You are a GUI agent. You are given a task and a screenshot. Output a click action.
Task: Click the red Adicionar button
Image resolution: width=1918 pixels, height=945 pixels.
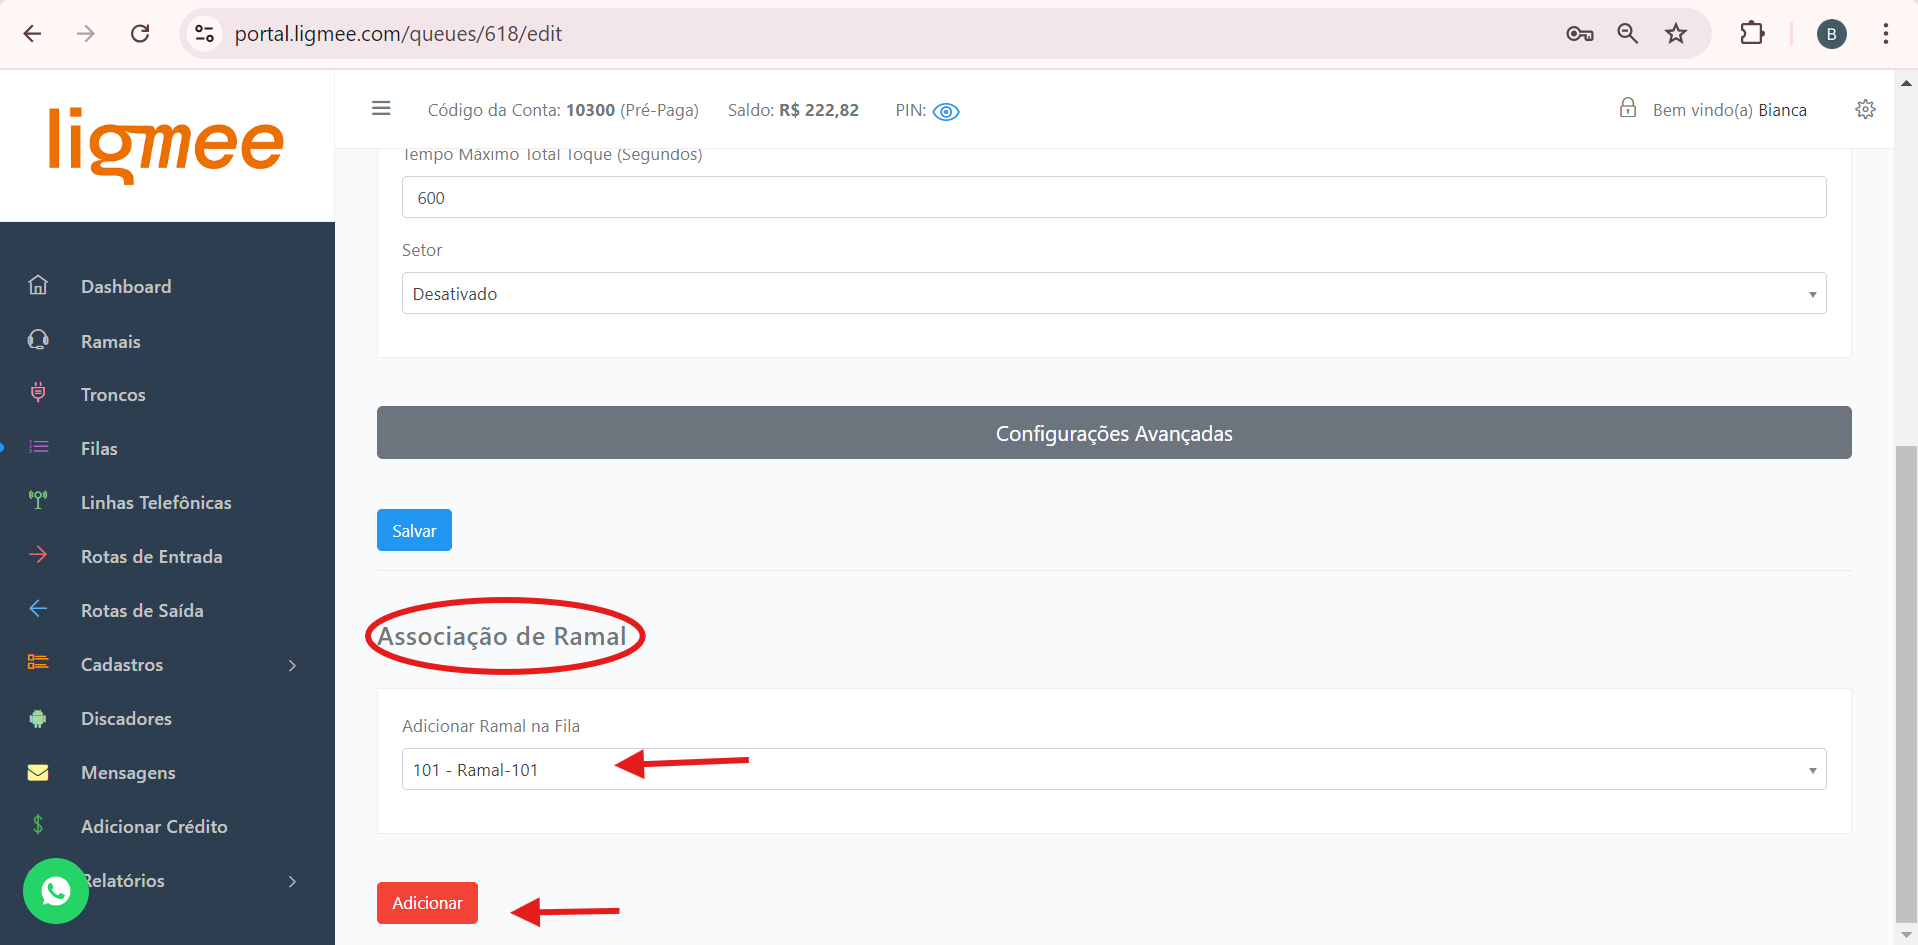[x=427, y=903]
